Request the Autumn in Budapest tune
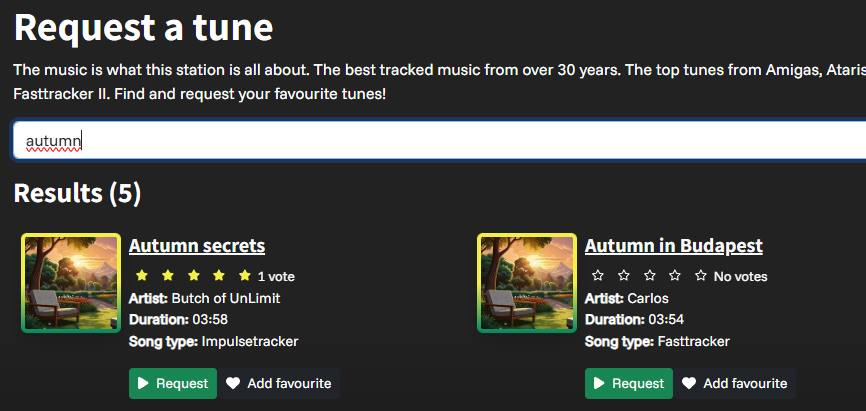This screenshot has width=866, height=411. tap(629, 383)
